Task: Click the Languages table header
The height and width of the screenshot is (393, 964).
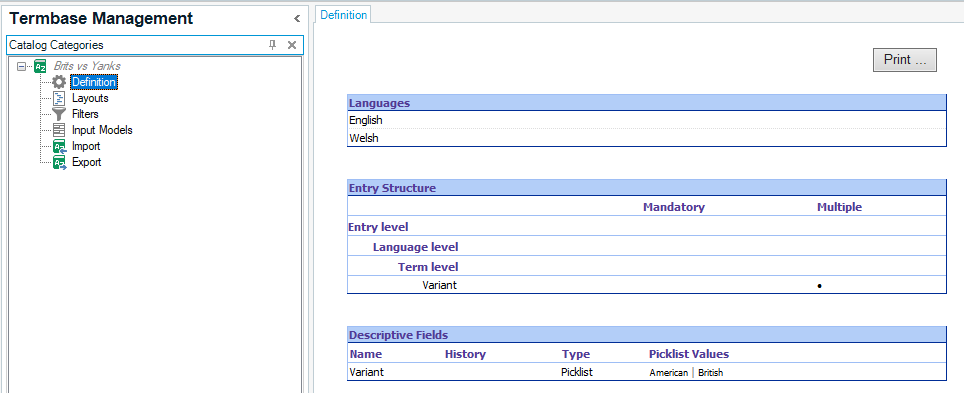Action: pyautogui.click(x=646, y=103)
